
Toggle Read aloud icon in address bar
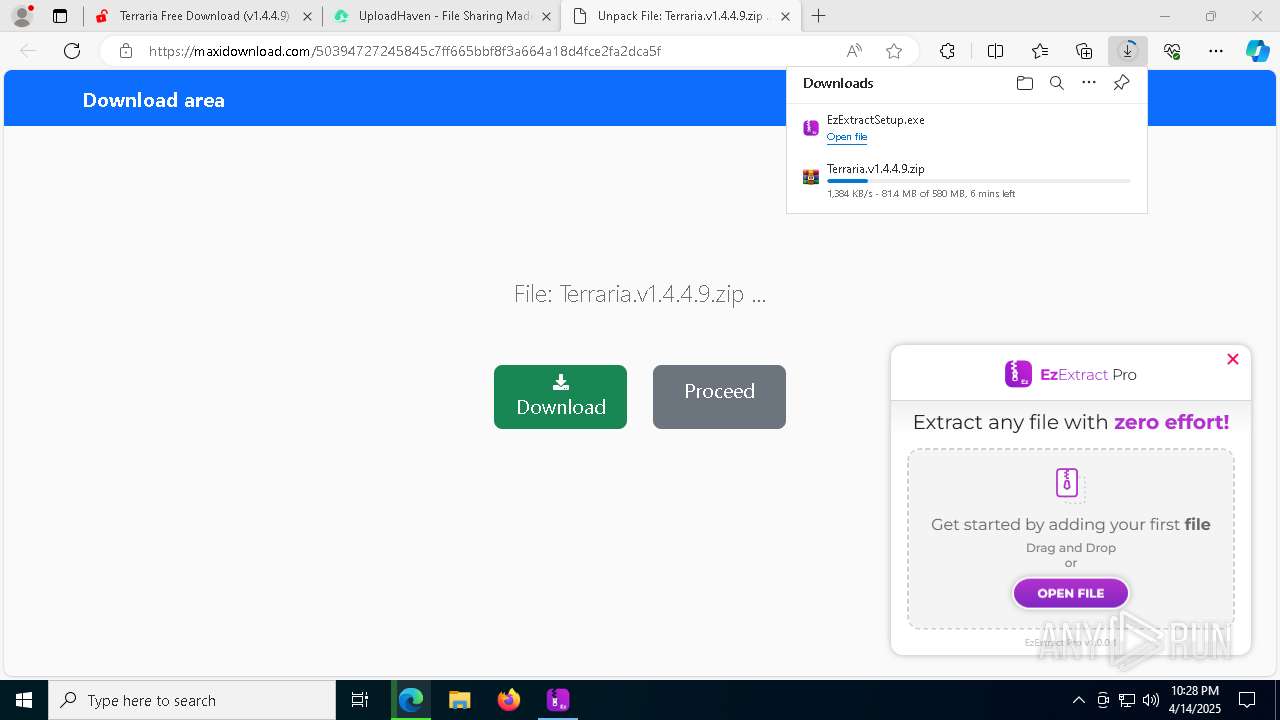point(854,51)
